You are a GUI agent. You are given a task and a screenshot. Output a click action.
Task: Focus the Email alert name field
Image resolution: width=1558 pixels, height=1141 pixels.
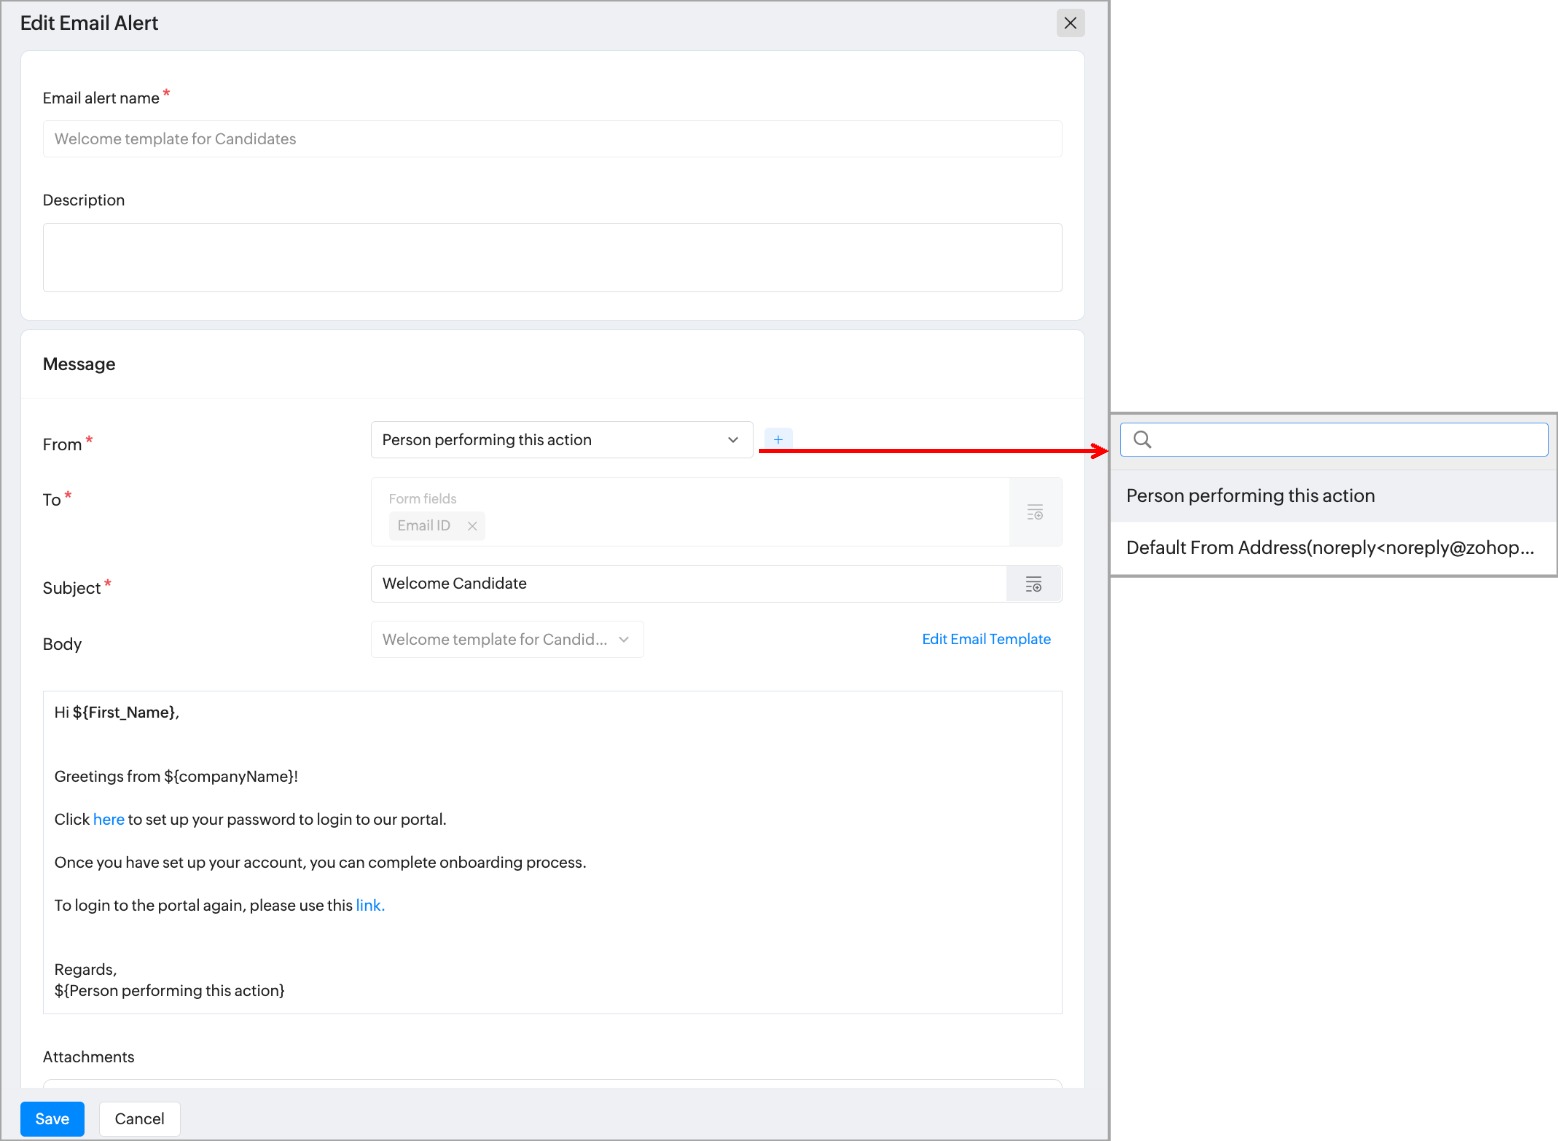(x=552, y=139)
